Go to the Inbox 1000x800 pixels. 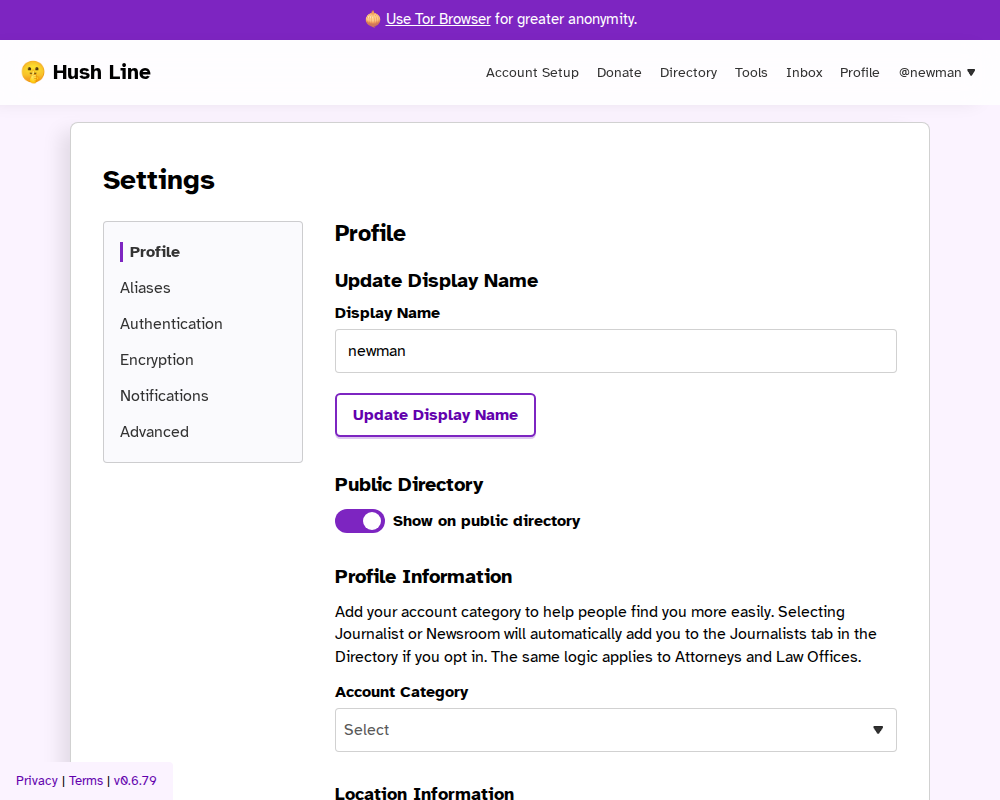(x=804, y=73)
